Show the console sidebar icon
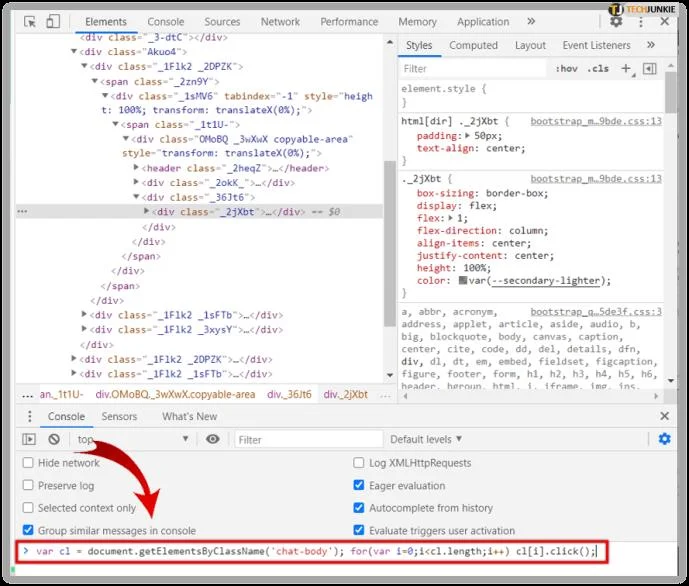Screen dimensions: 689x586 [x=29, y=439]
